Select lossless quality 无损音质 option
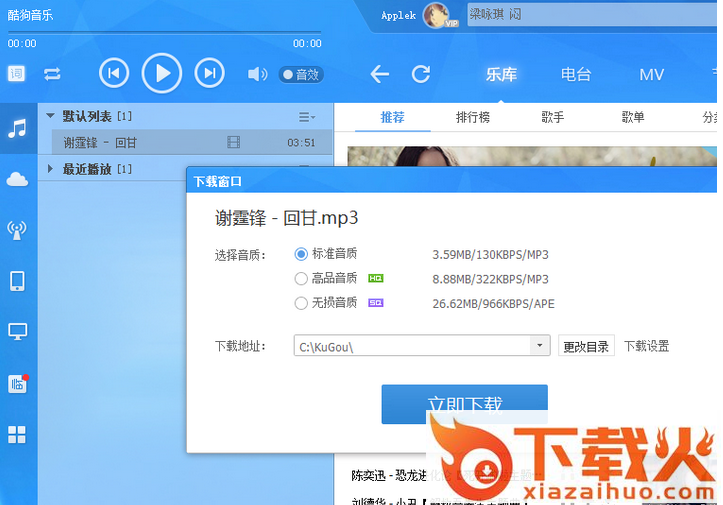Image resolution: width=723 pixels, height=505 pixels. point(302,303)
